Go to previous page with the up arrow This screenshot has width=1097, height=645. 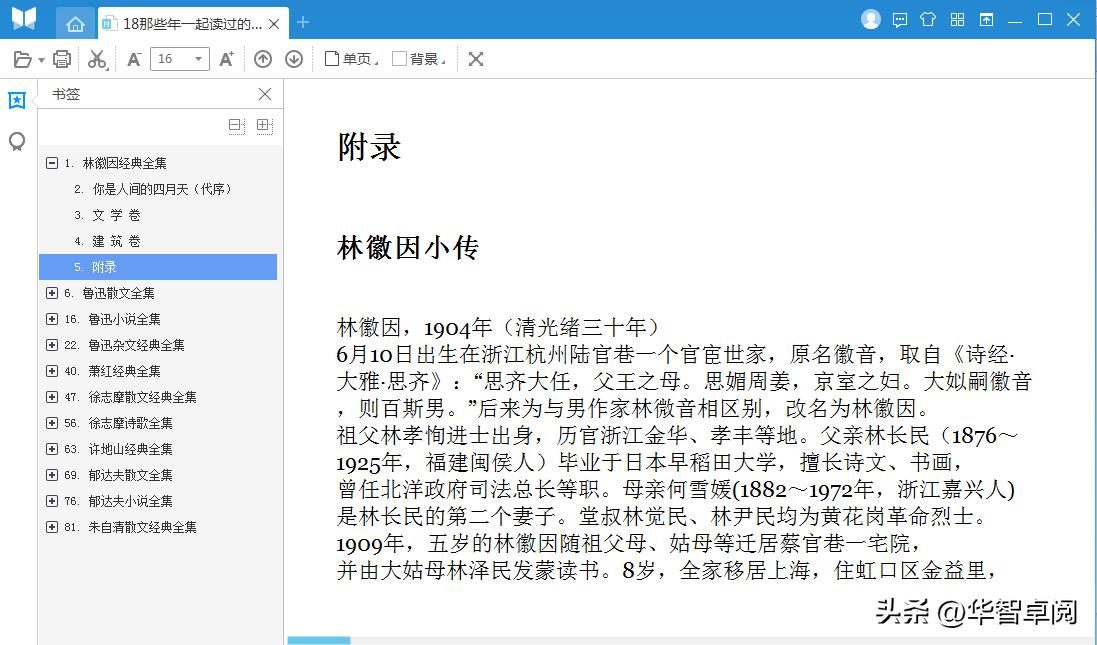pyautogui.click(x=262, y=59)
